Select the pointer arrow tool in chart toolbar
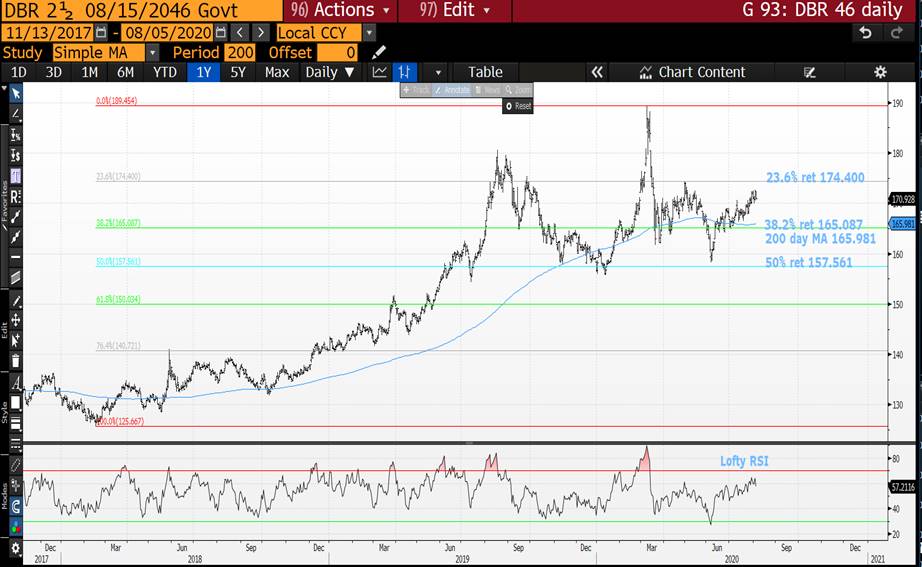Screen dimensions: 922x567 [16, 94]
